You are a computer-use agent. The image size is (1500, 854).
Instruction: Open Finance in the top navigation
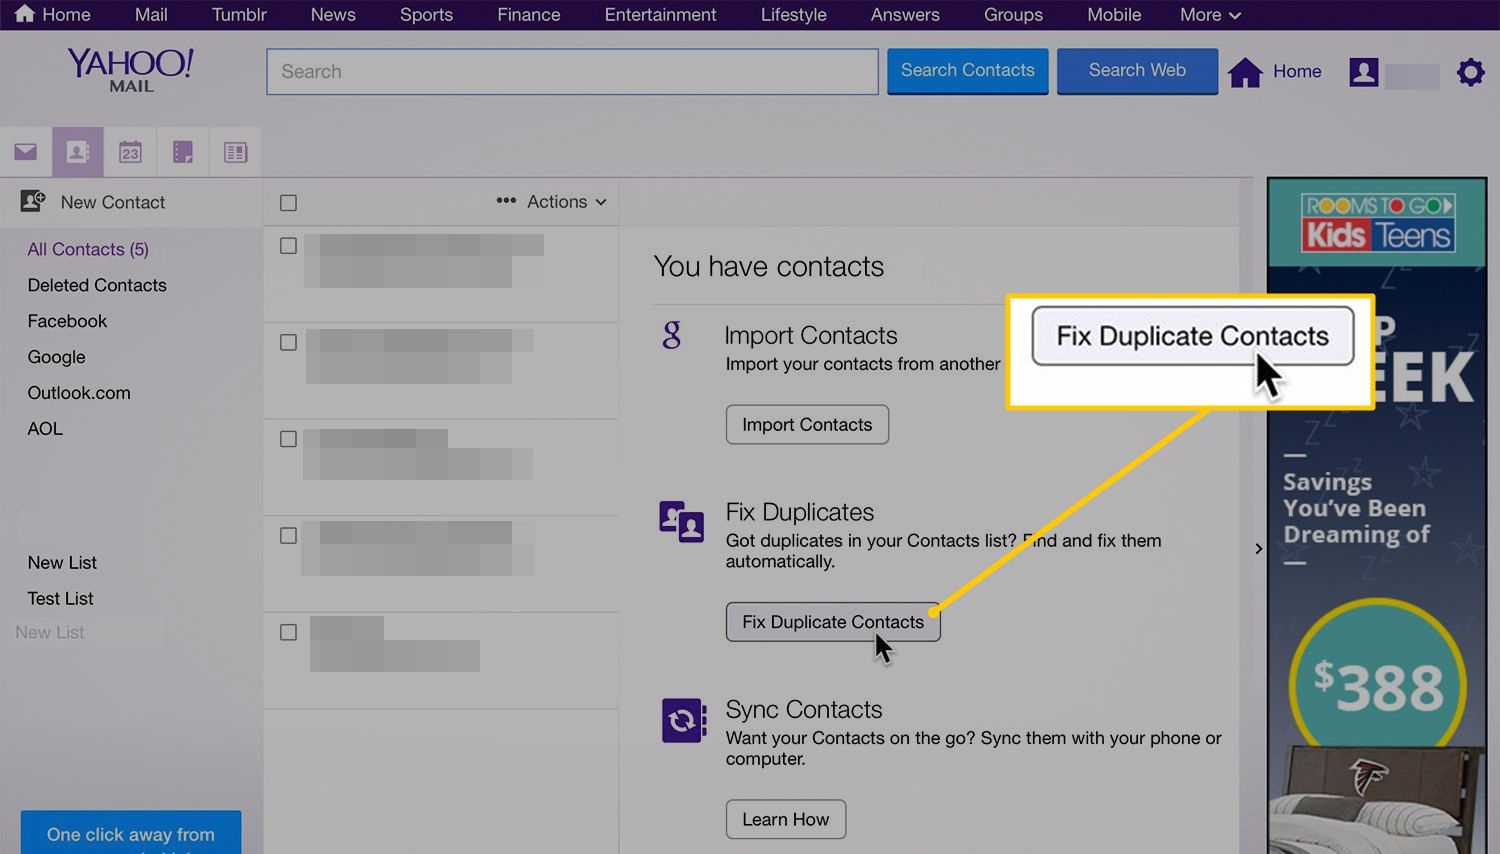529,15
